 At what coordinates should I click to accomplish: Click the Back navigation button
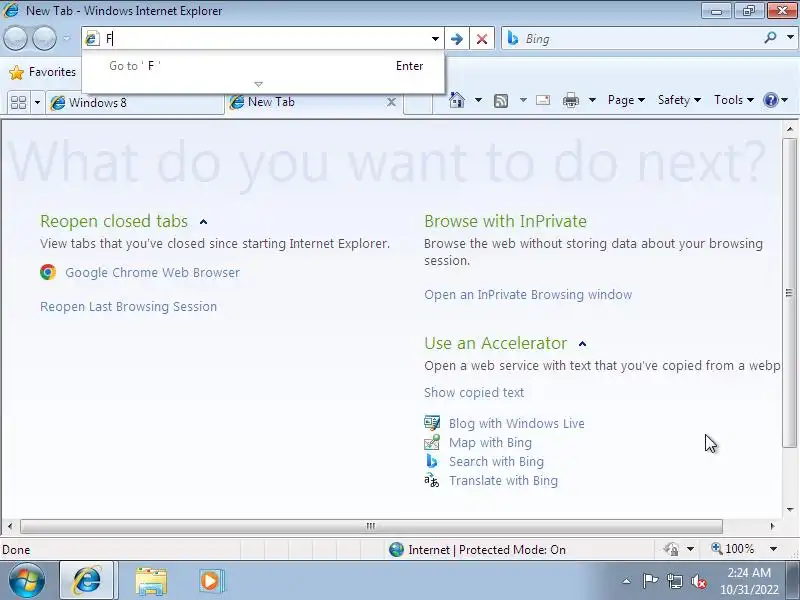pyautogui.click(x=15, y=38)
